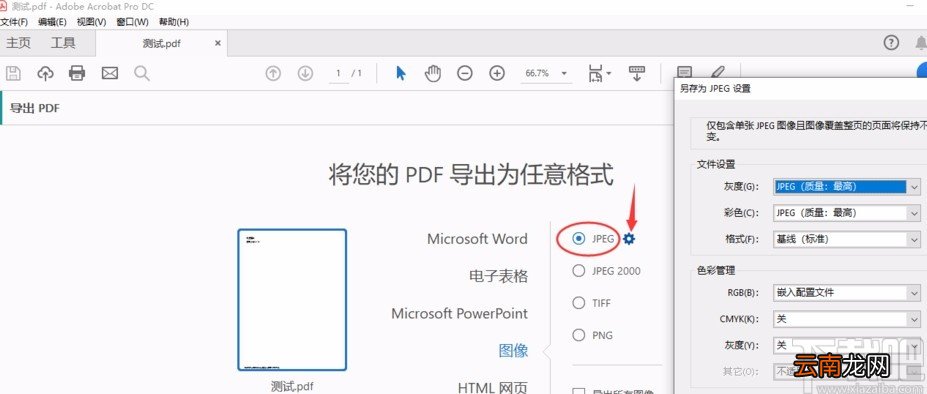Click the Save file toolbar icon
Screen dimensions: 927x394
13,73
